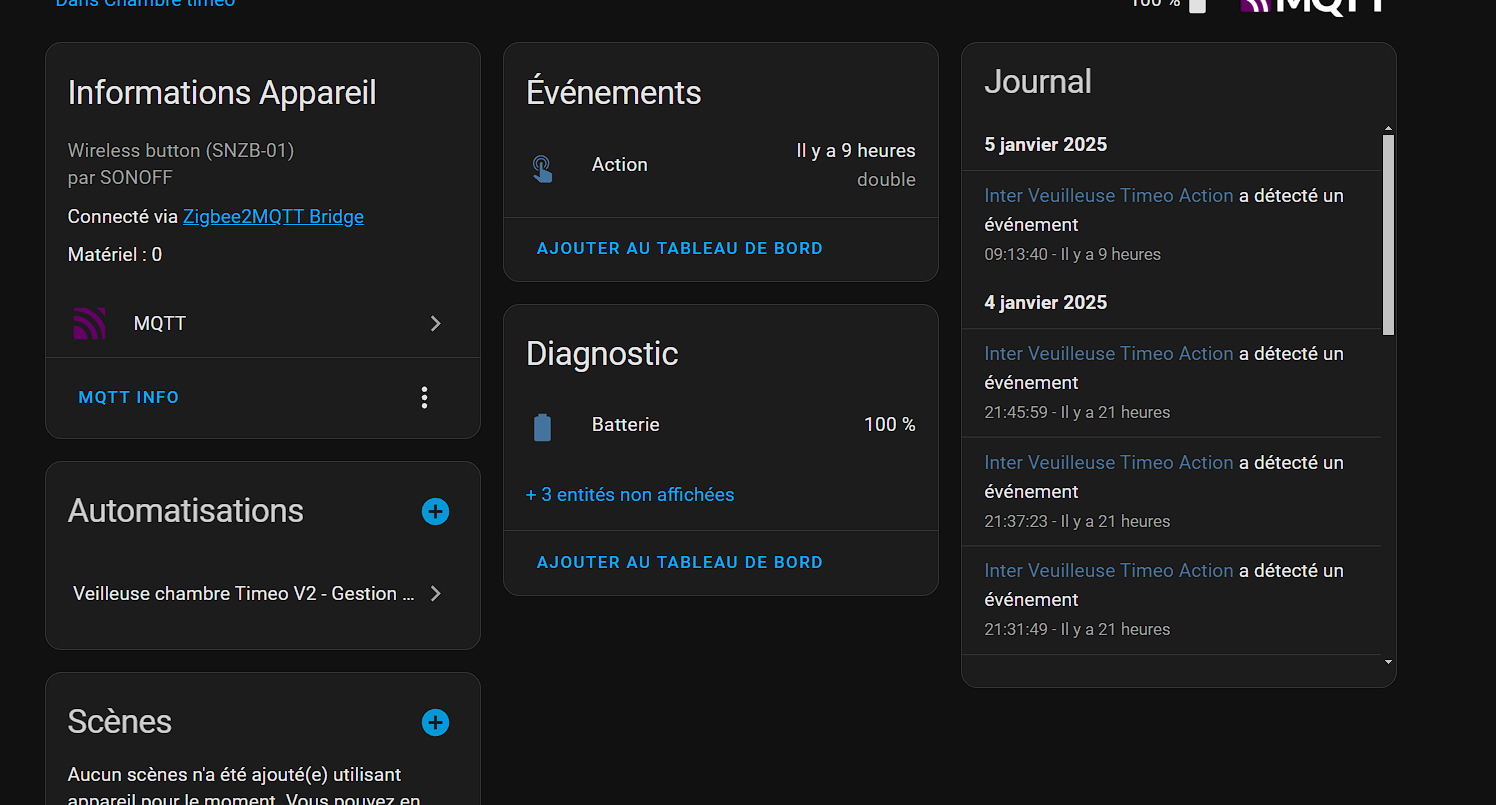Open the MQTT integration row chevron
Viewport: 1496px width, 805px height.
pos(435,323)
